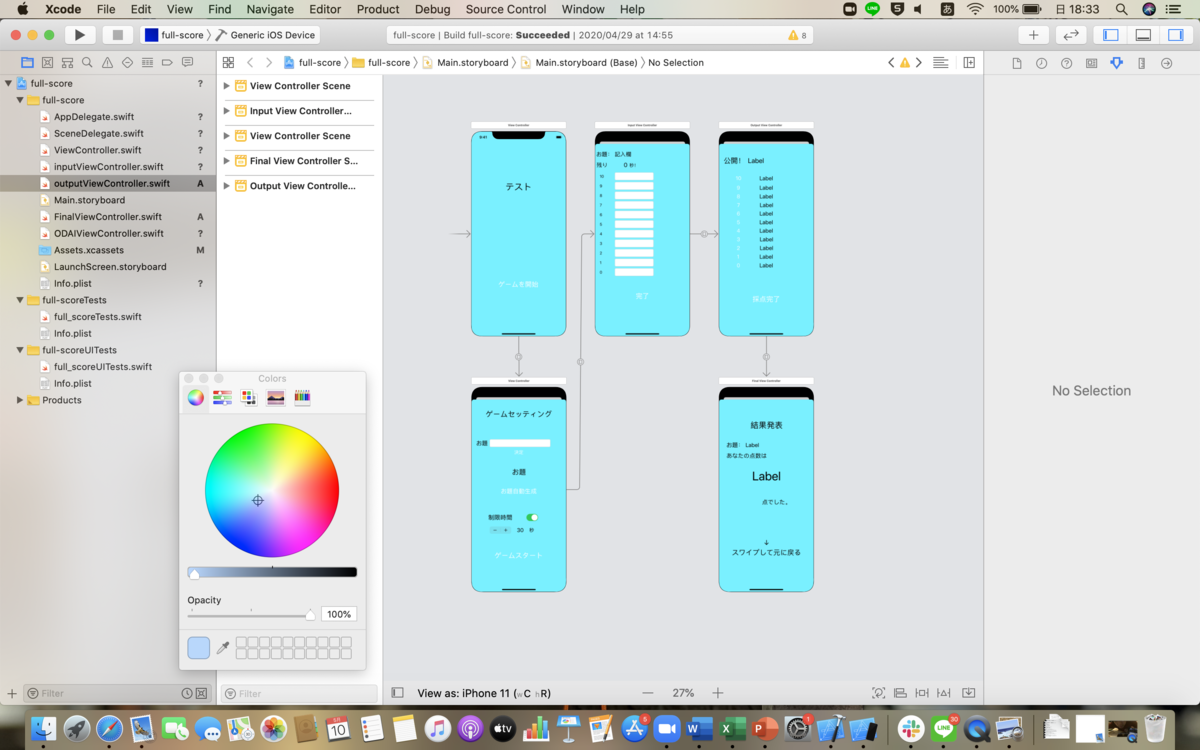Open the full-score scheme selector
1200x750 pixels.
pyautogui.click(x=174, y=35)
